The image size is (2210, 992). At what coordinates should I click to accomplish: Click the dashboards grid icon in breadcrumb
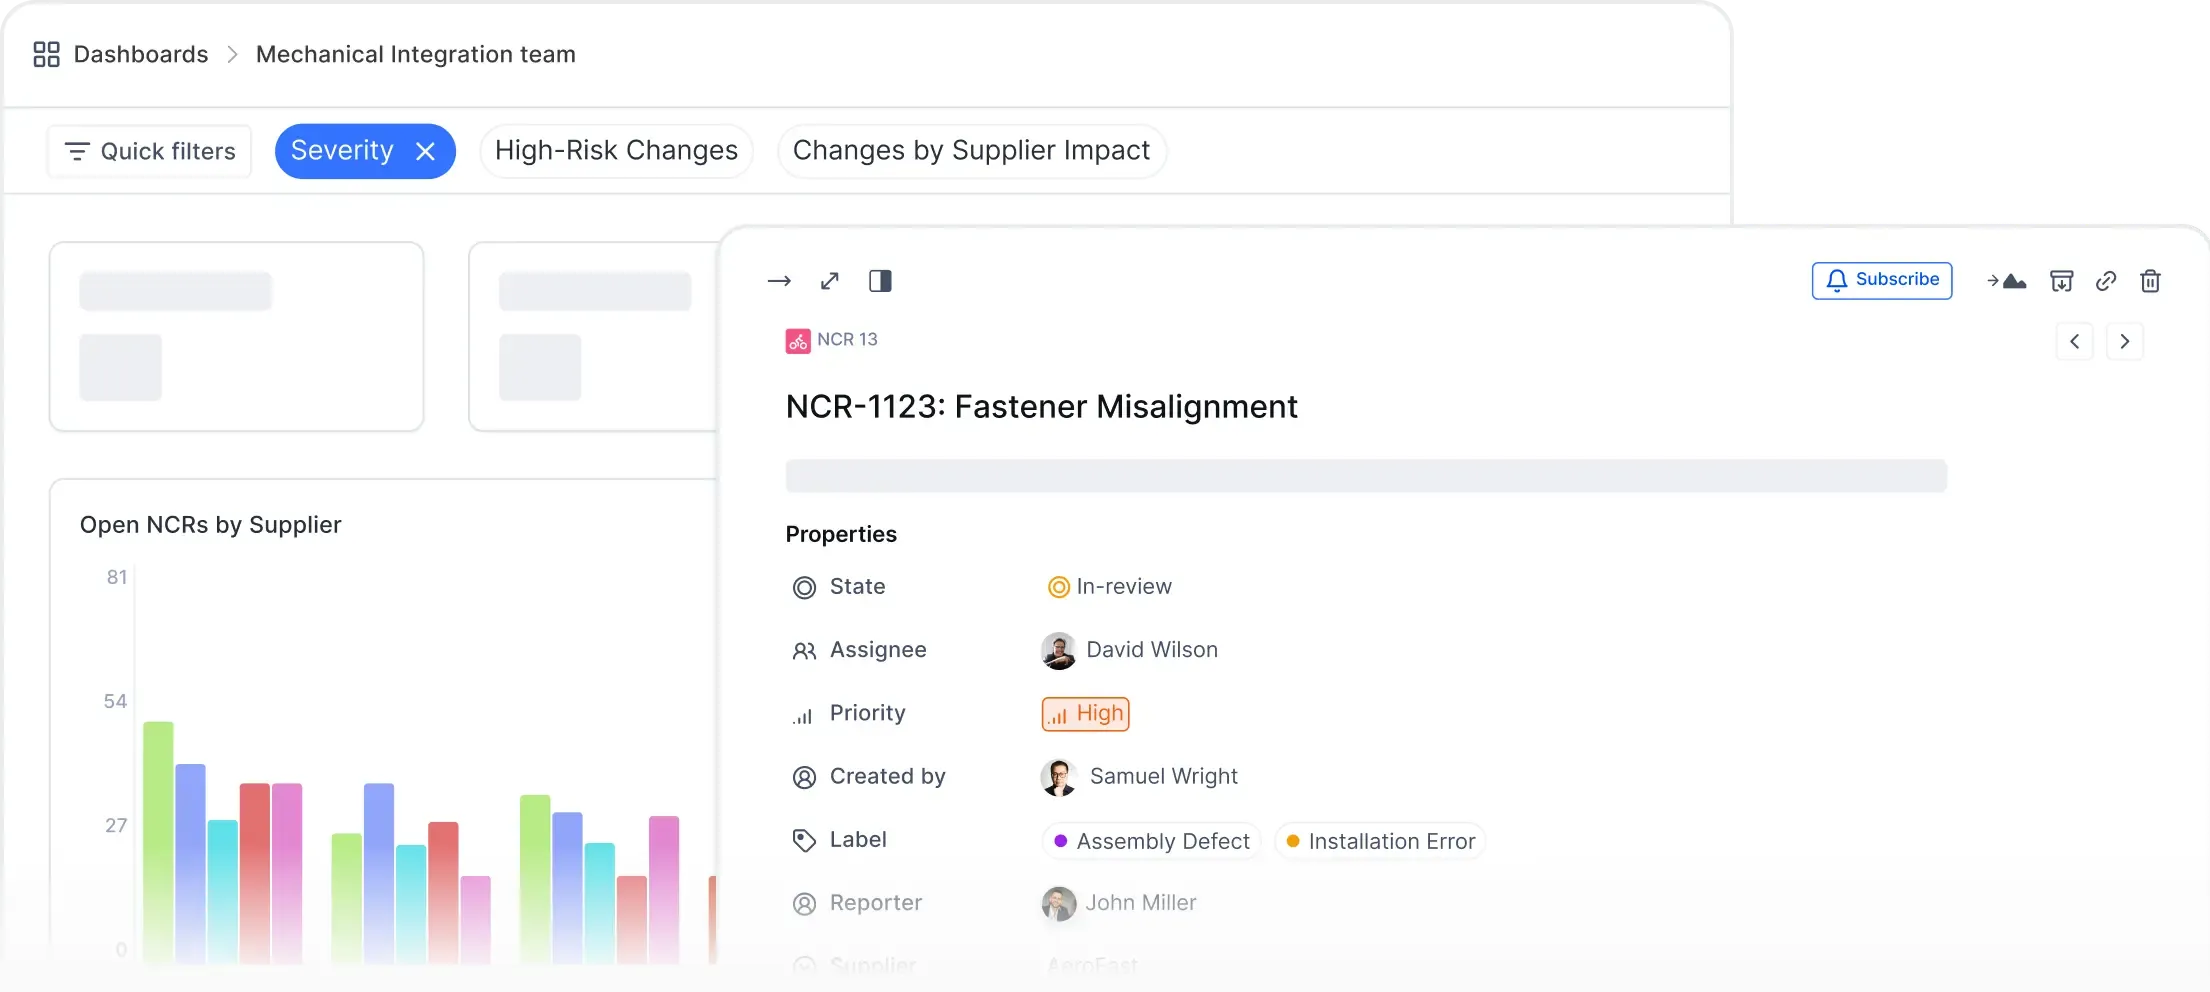coord(46,54)
